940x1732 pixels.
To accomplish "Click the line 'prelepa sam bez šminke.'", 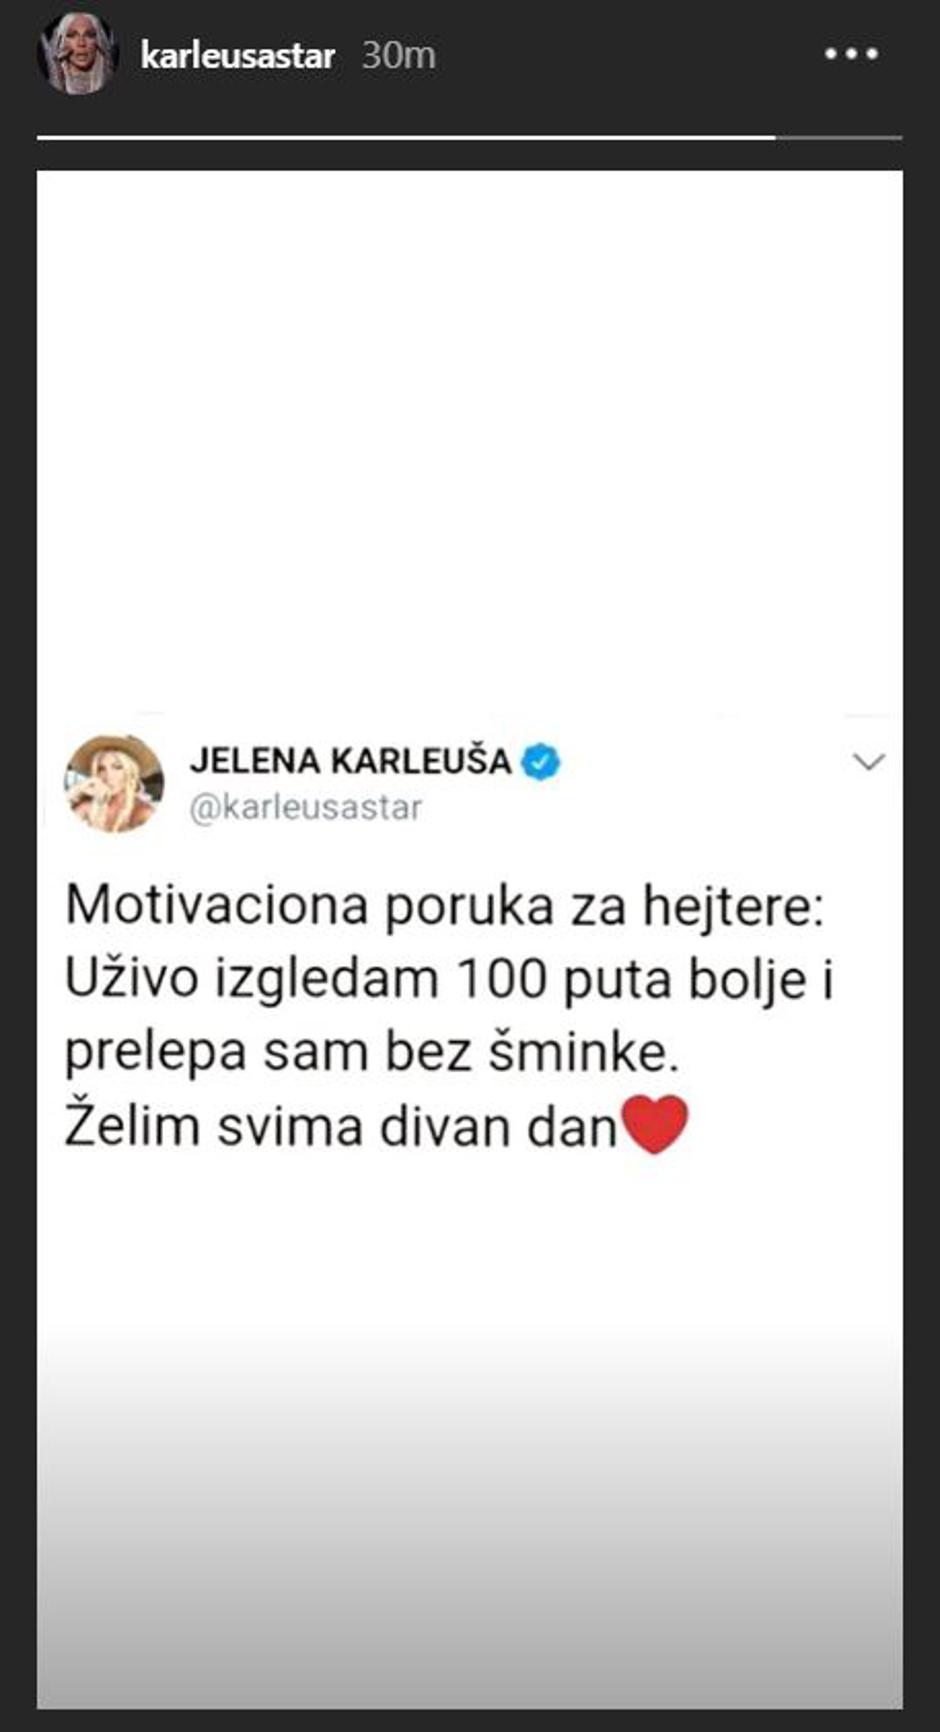I will point(372,1052).
